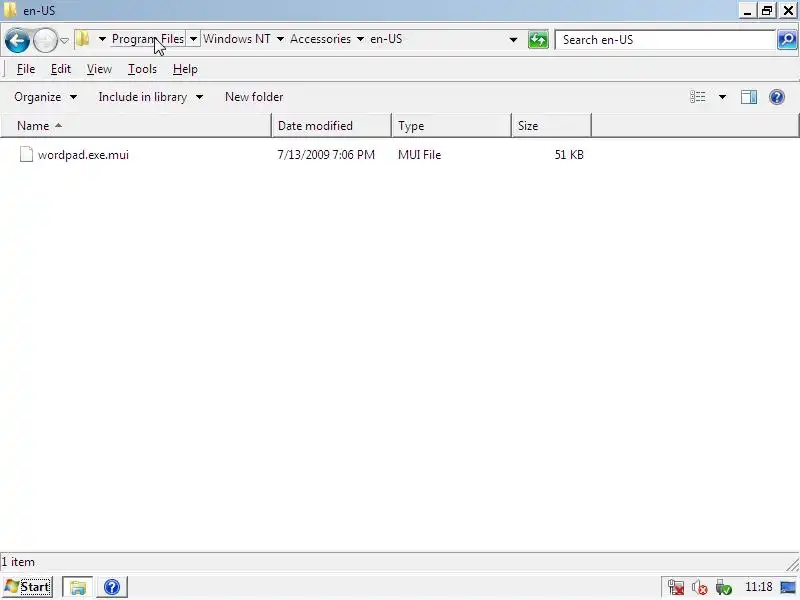Click the 51 KB size cell
The image size is (800, 600).
pos(569,155)
